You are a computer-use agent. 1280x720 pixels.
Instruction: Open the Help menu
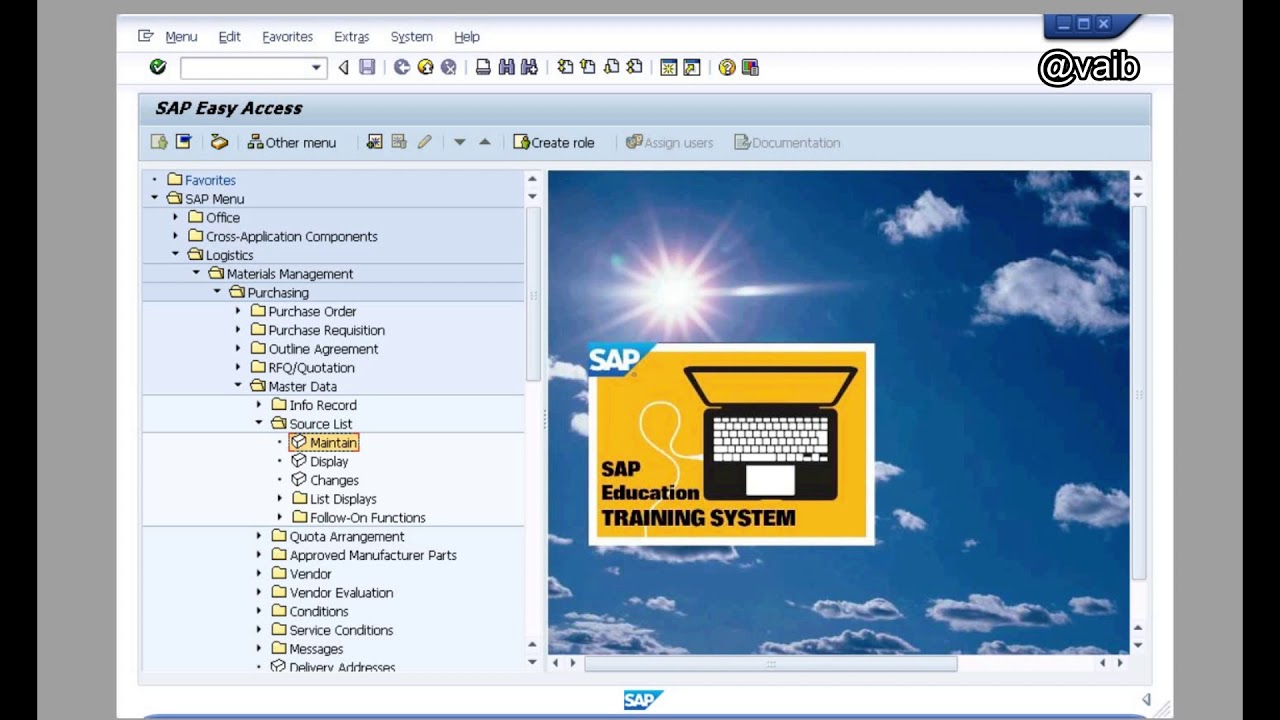(x=467, y=36)
